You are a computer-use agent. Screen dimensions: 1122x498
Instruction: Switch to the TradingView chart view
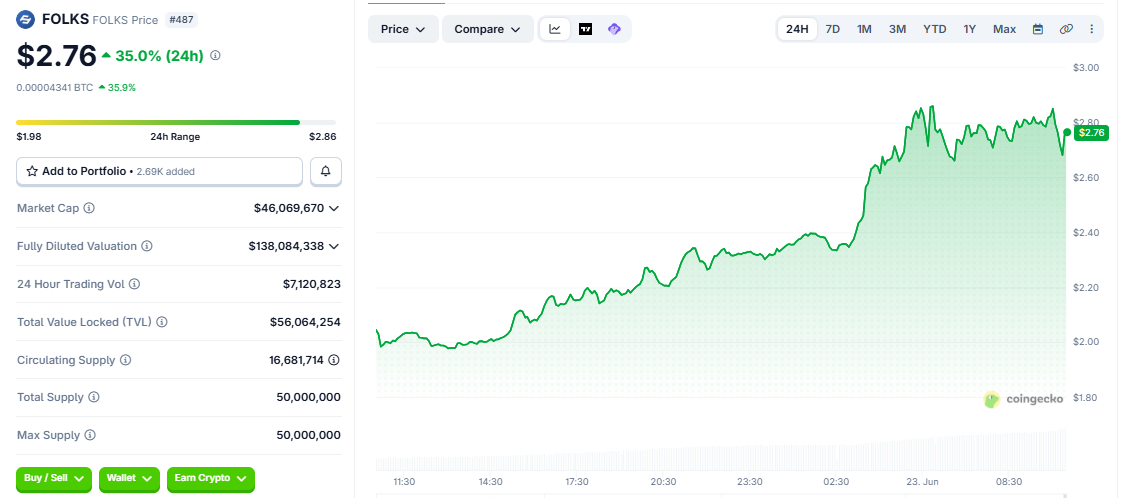coord(585,29)
